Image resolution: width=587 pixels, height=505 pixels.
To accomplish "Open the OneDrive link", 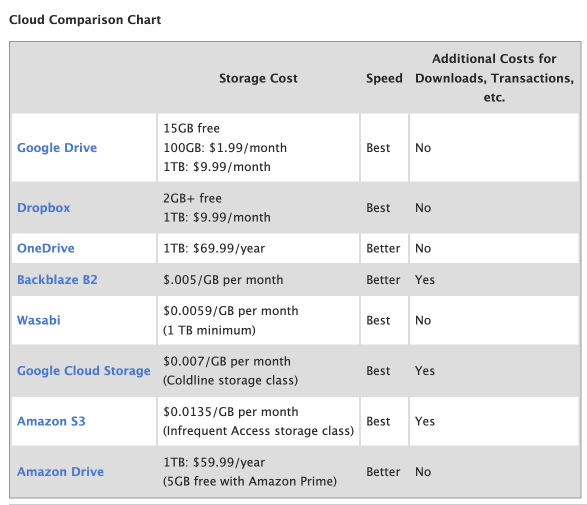I will click(x=46, y=248).
